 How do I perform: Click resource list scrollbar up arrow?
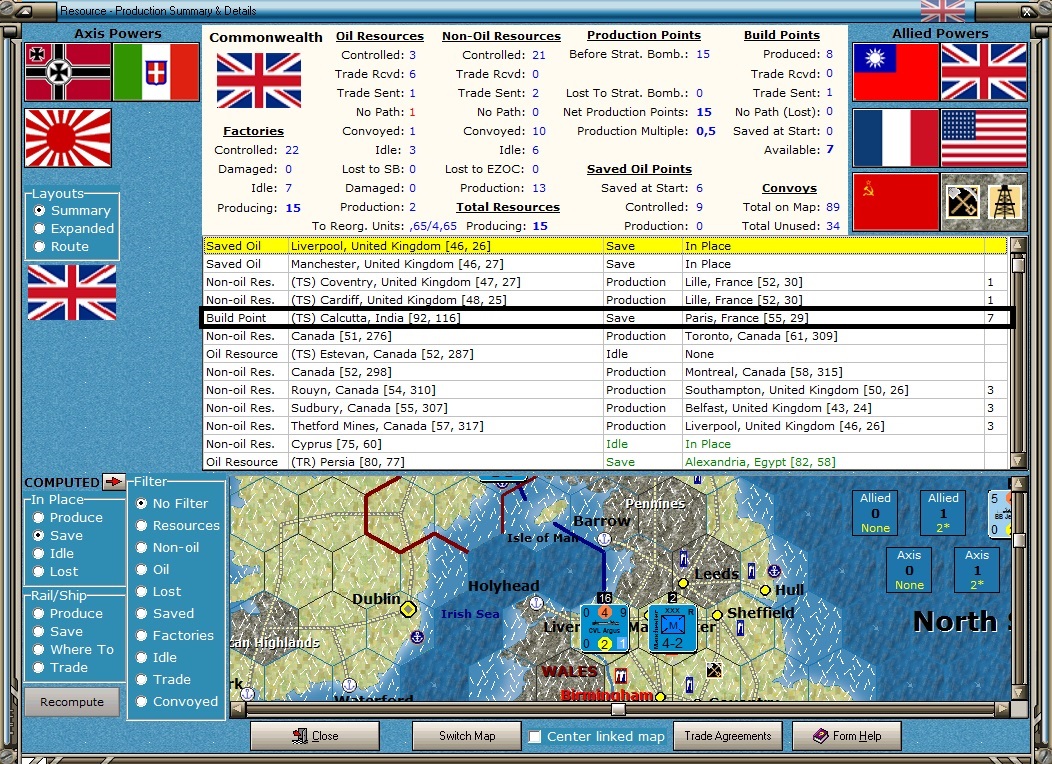click(x=1018, y=244)
